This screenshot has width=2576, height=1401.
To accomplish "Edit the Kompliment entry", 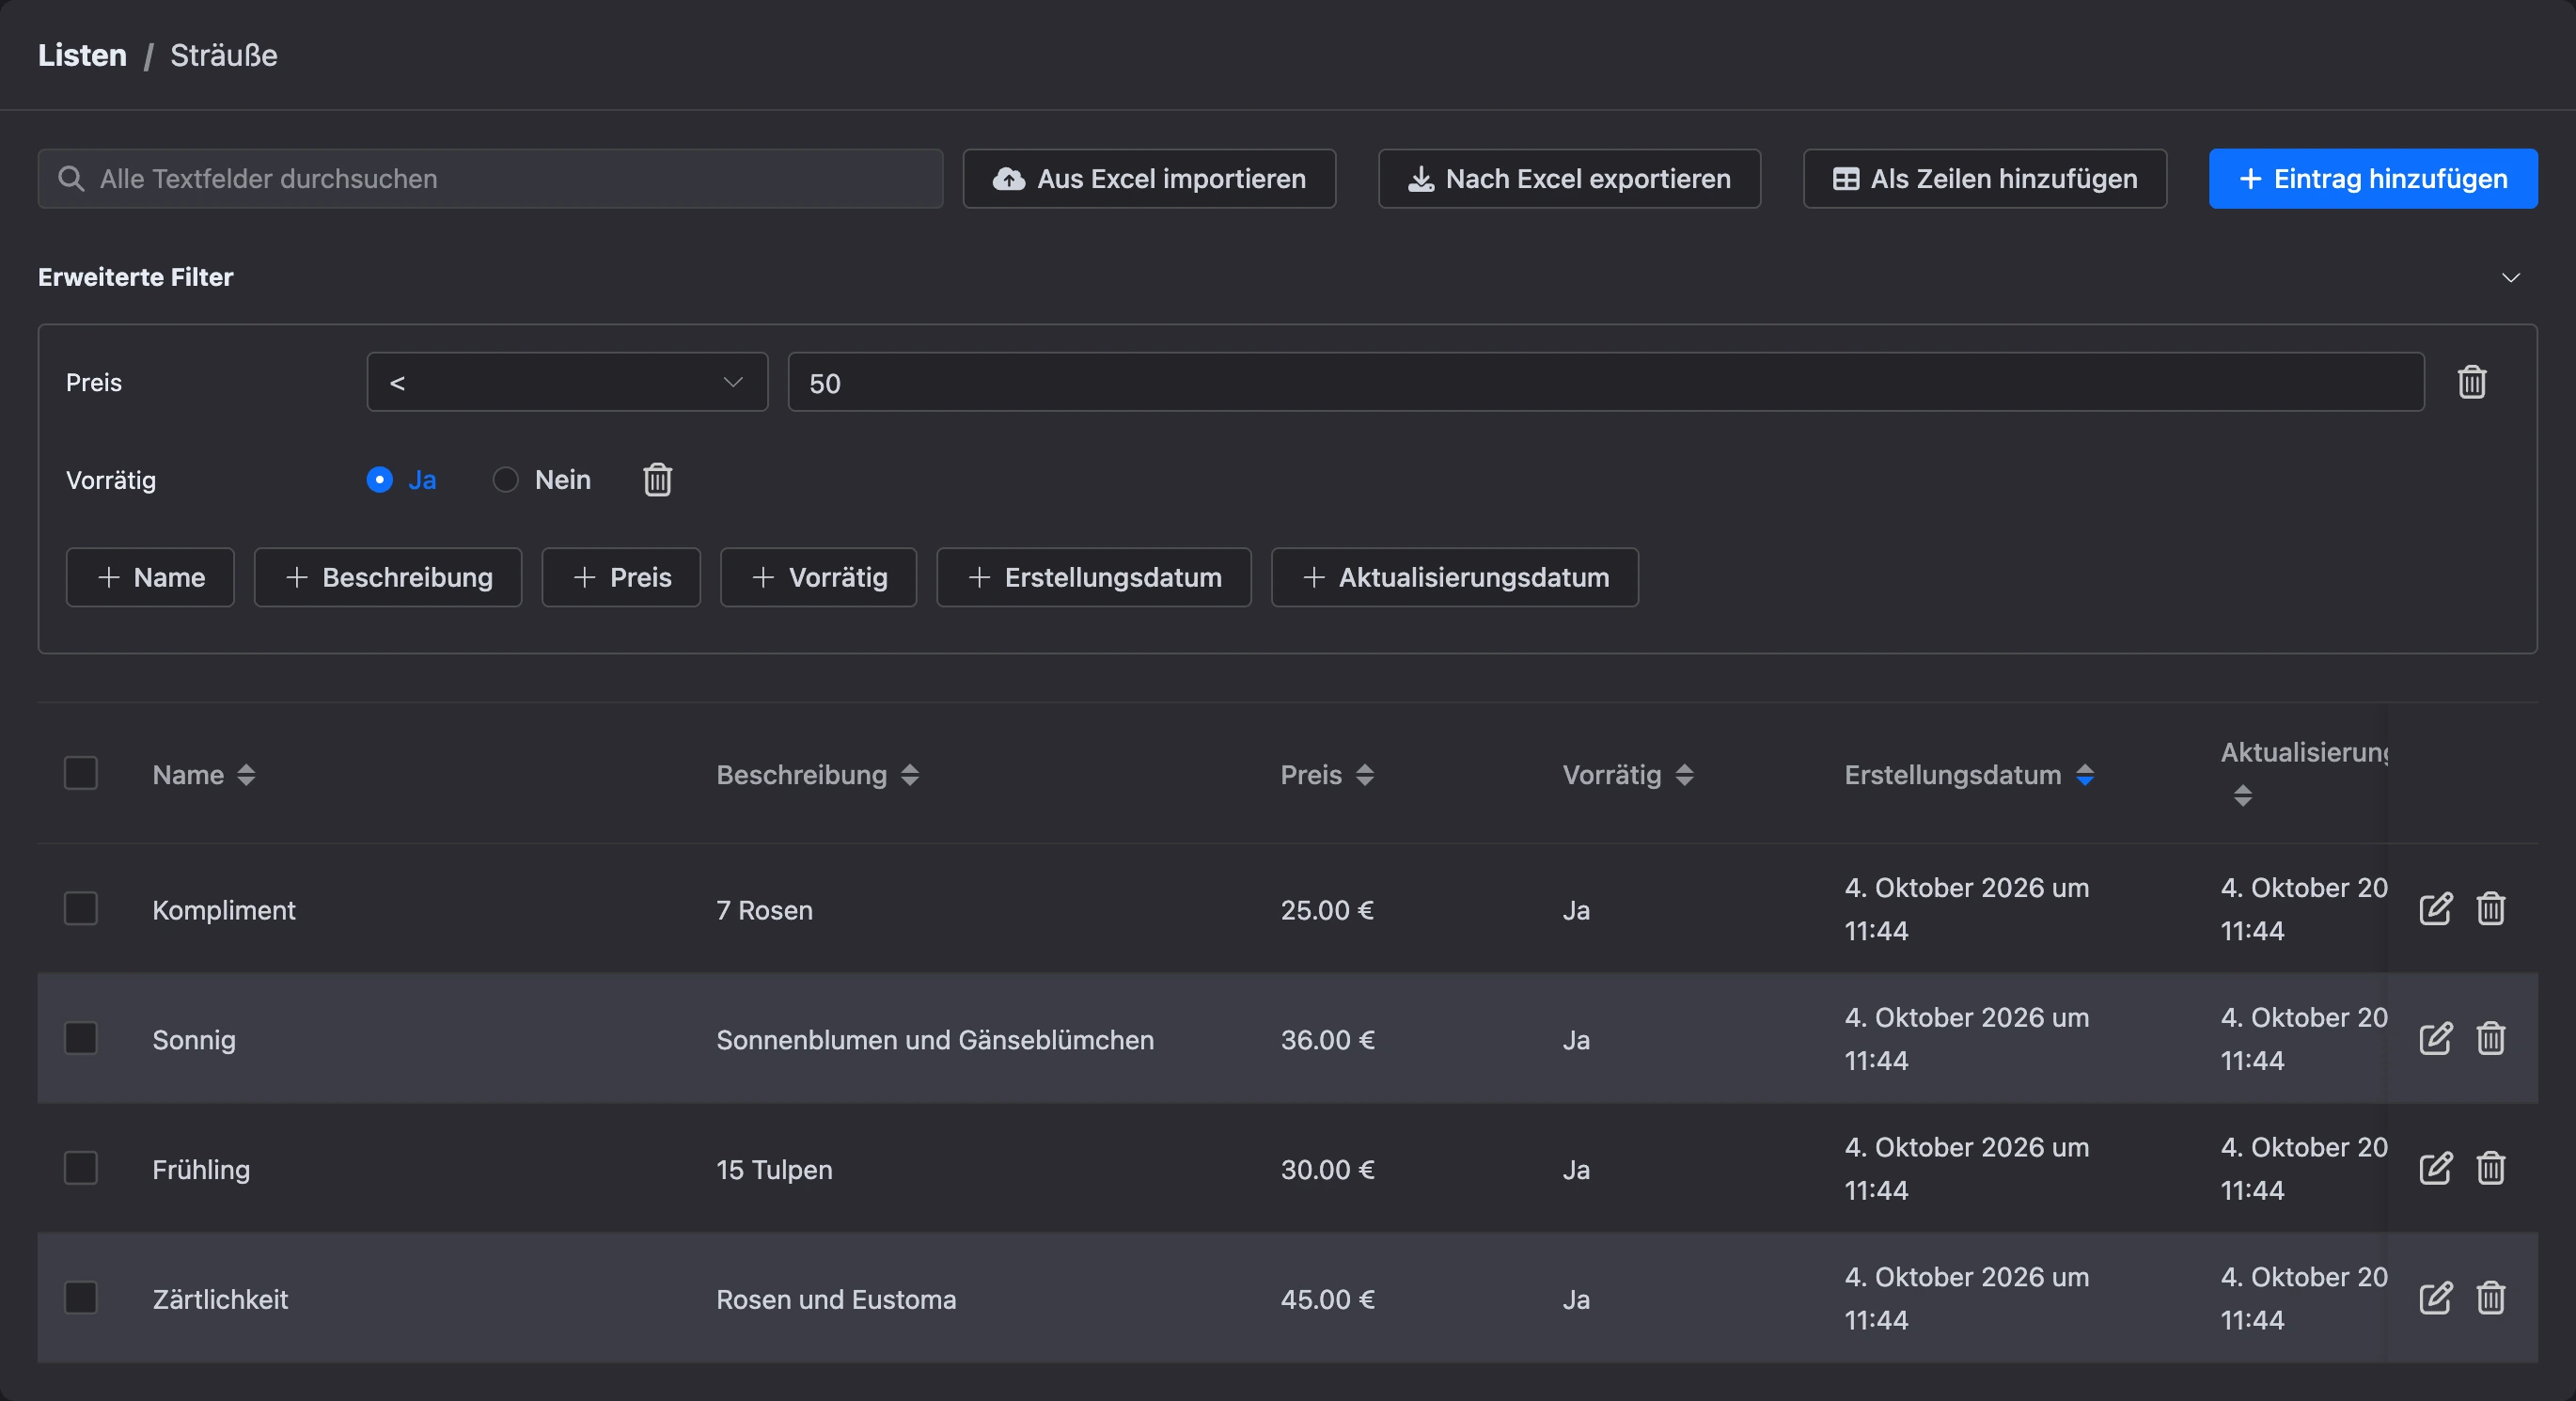I will 2435,908.
